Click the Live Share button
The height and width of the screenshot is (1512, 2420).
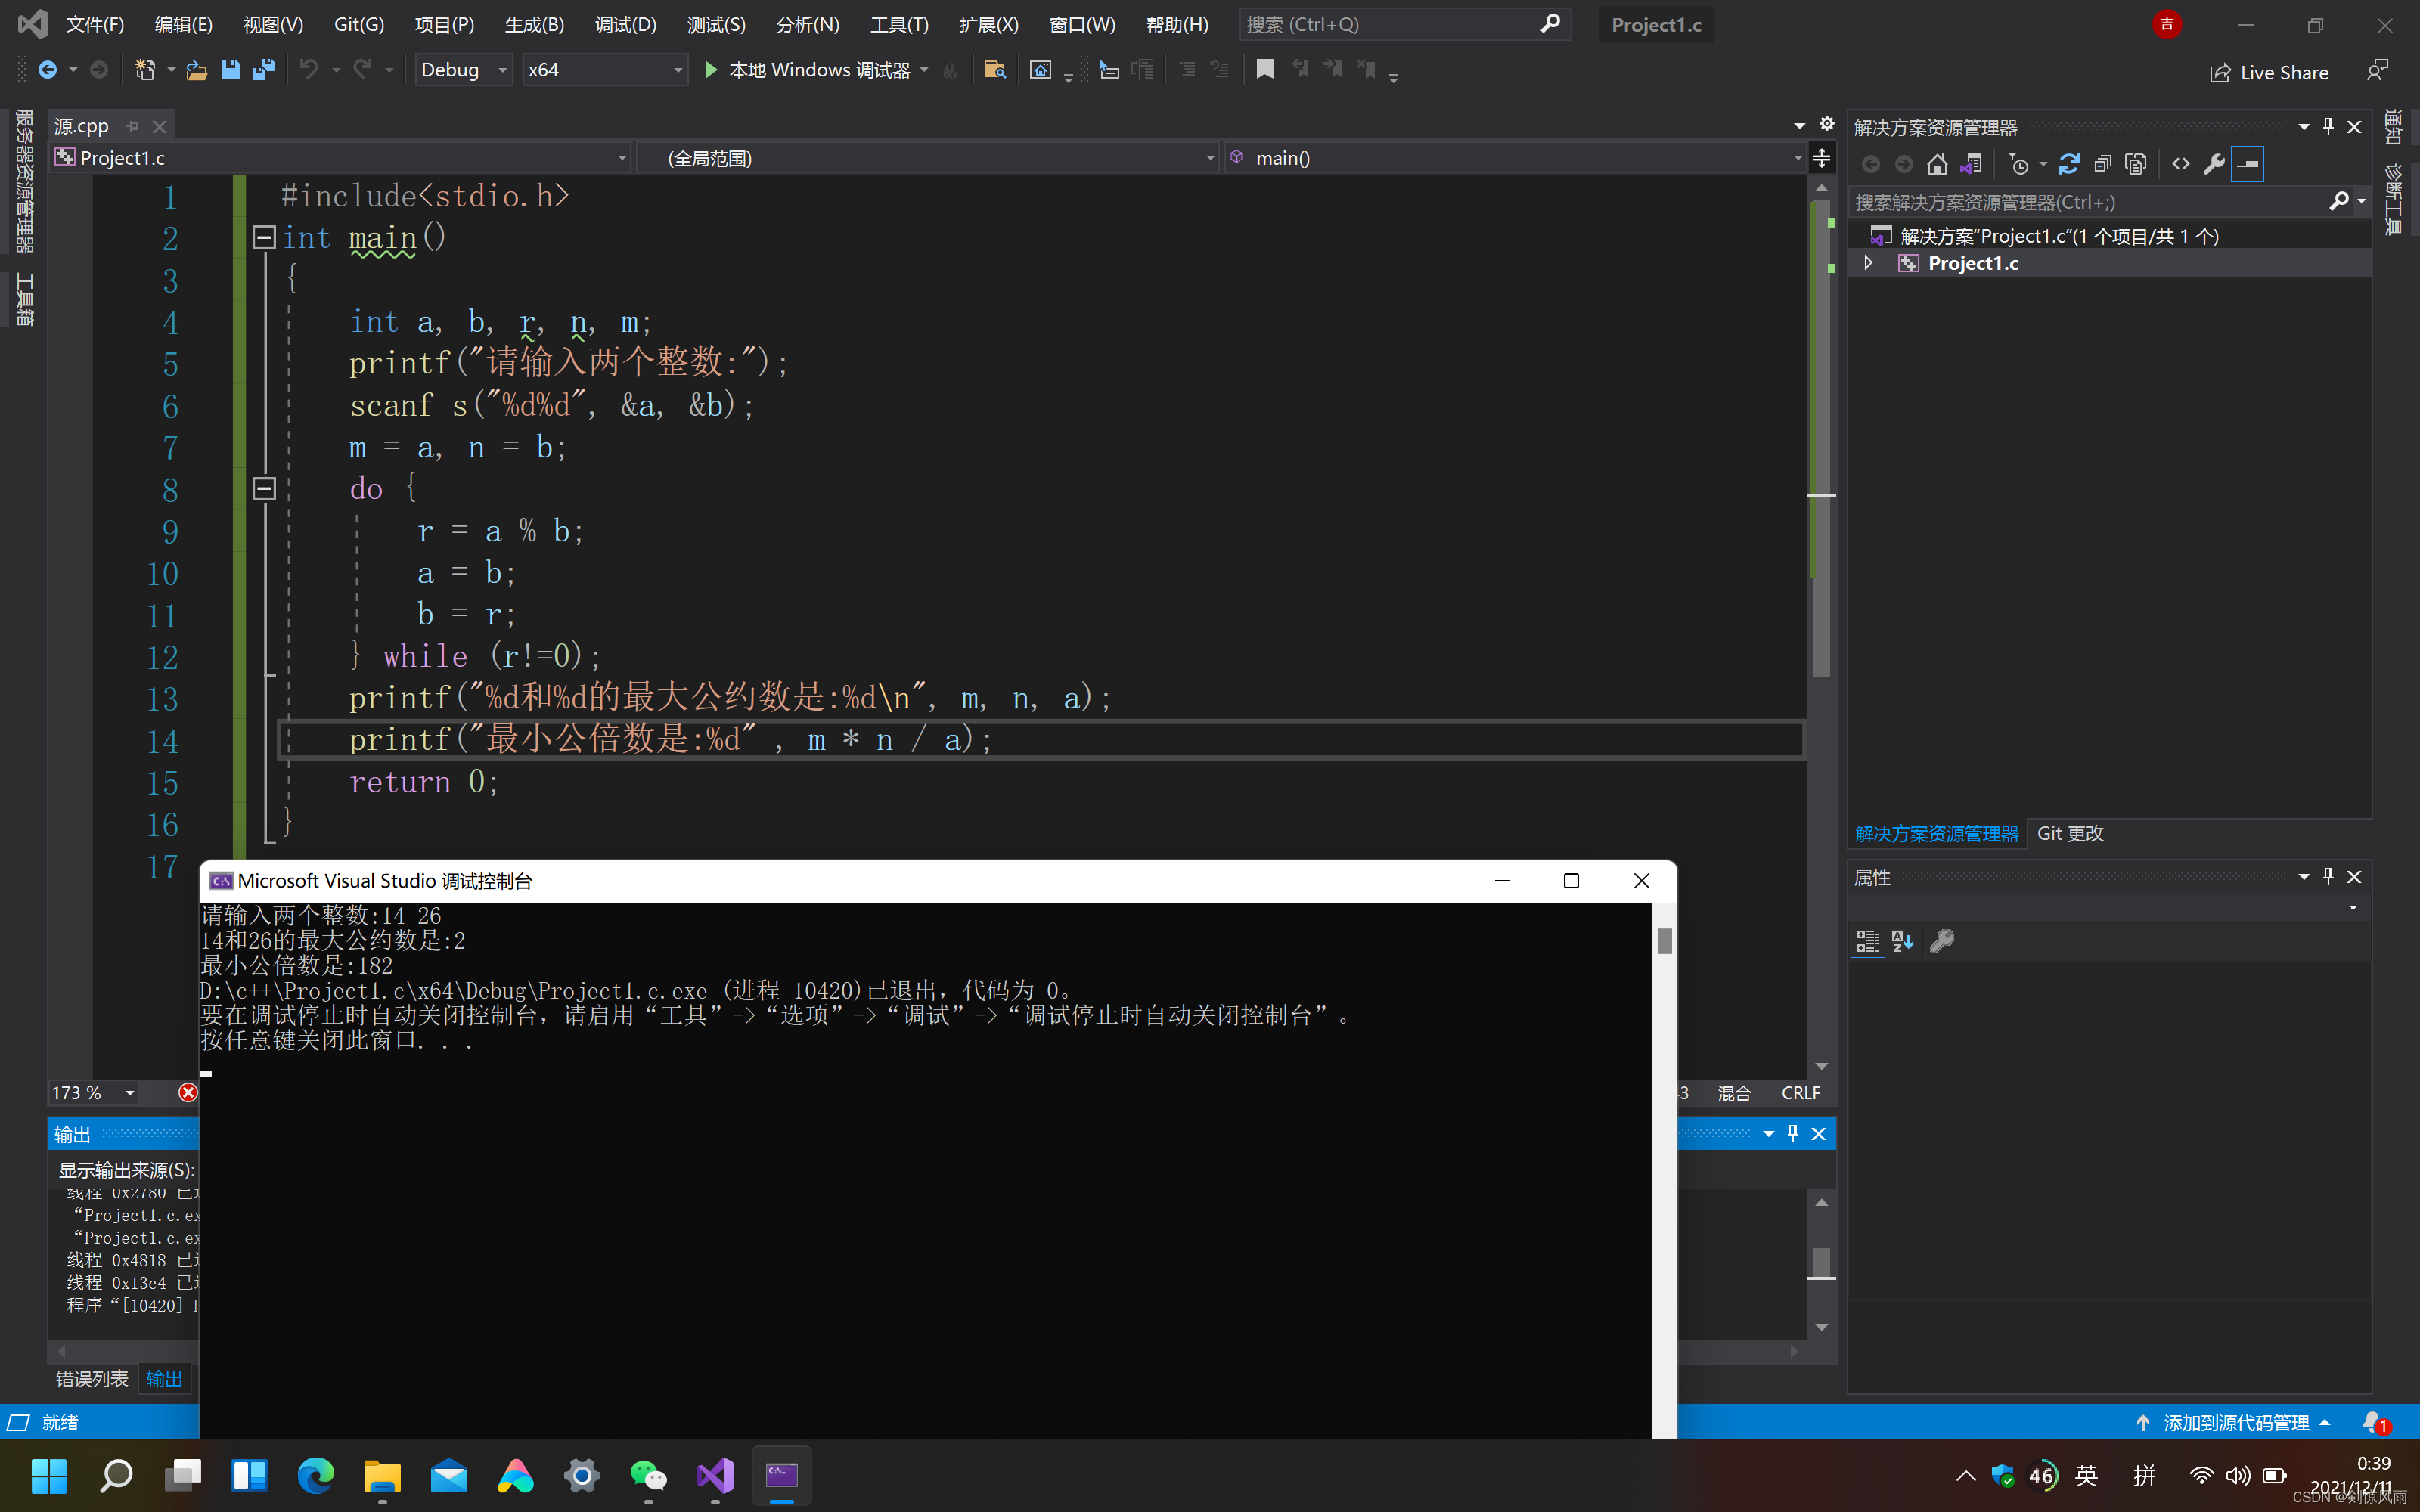2269,72
